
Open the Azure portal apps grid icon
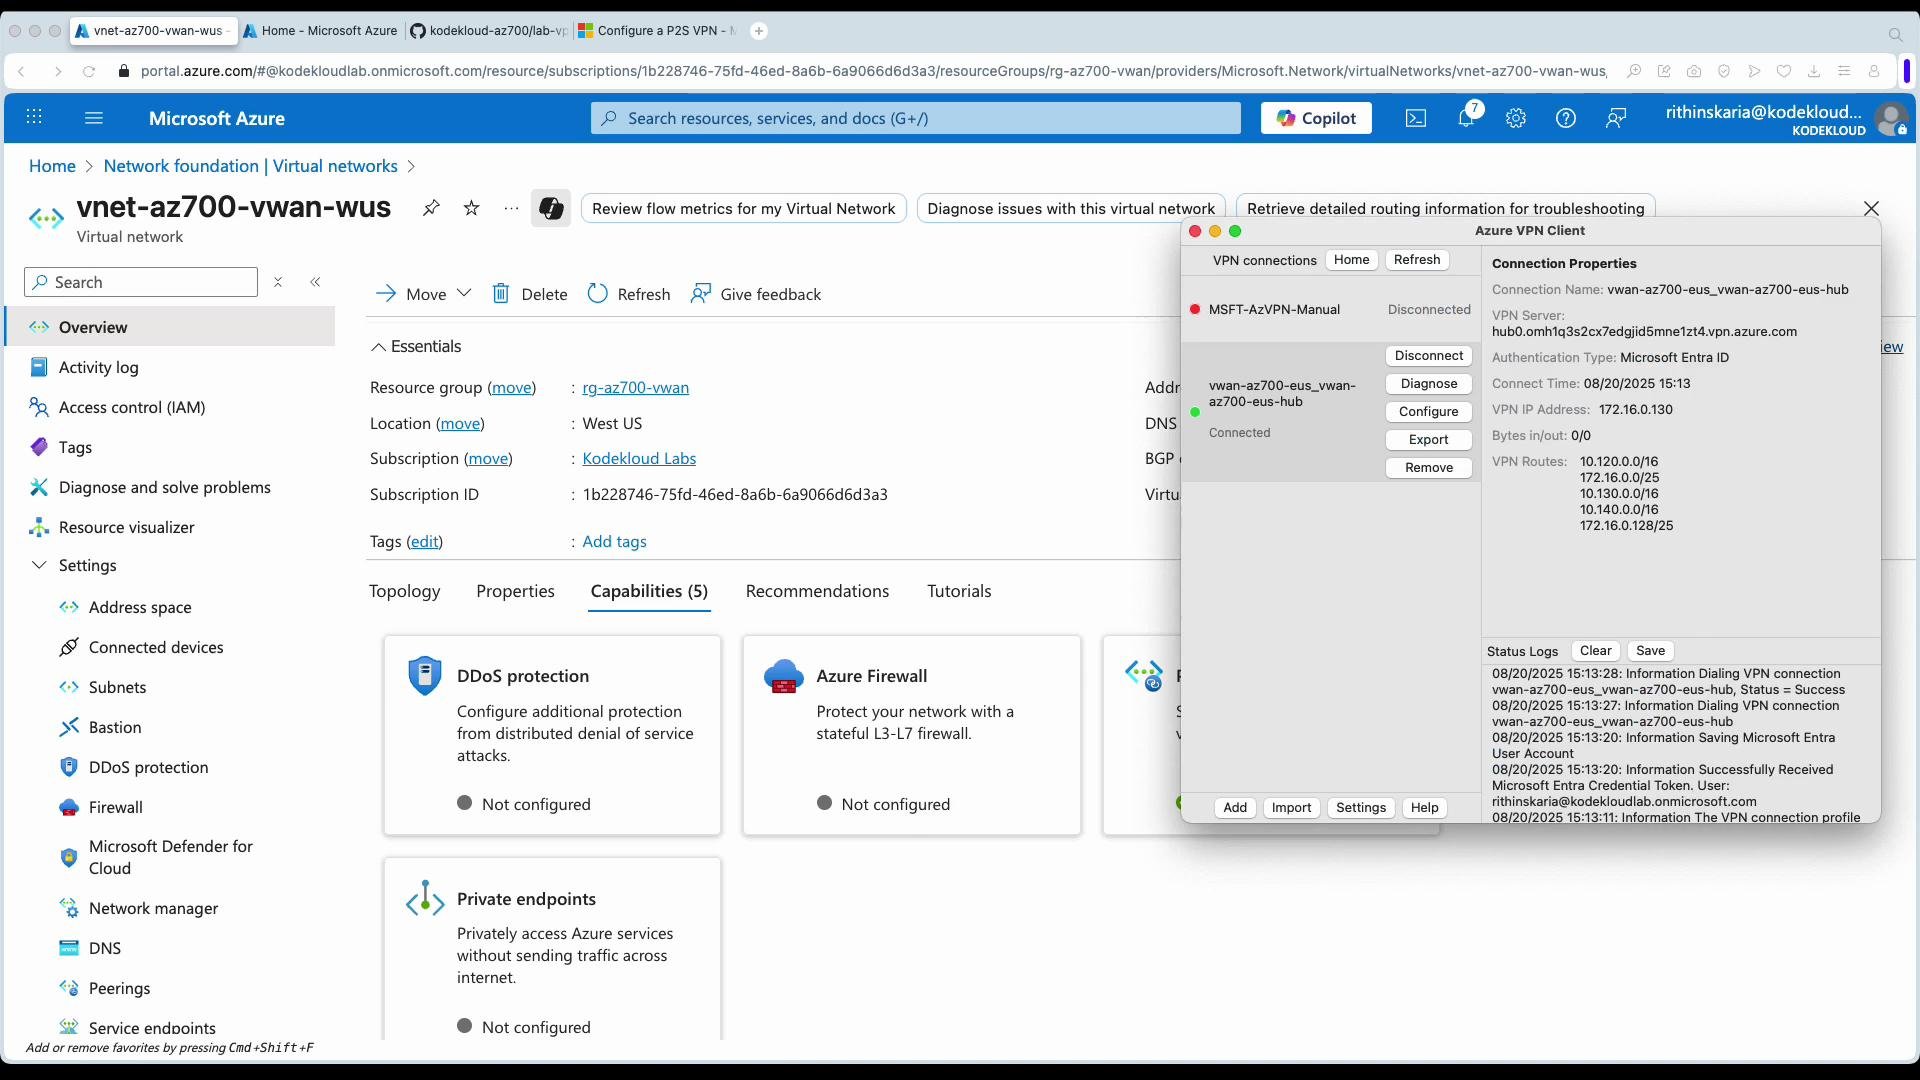[34, 118]
